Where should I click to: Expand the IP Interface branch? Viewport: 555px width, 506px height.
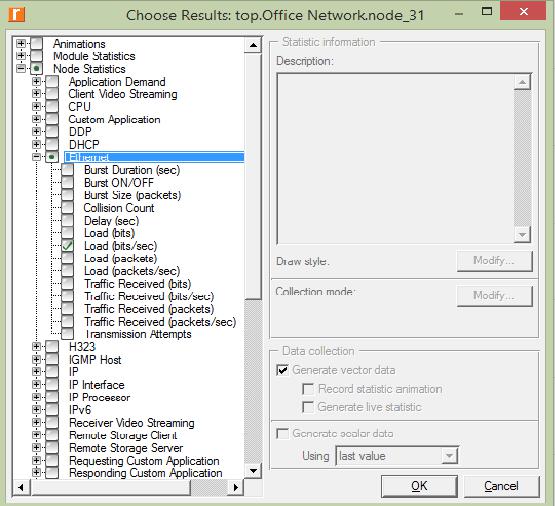coord(36,384)
